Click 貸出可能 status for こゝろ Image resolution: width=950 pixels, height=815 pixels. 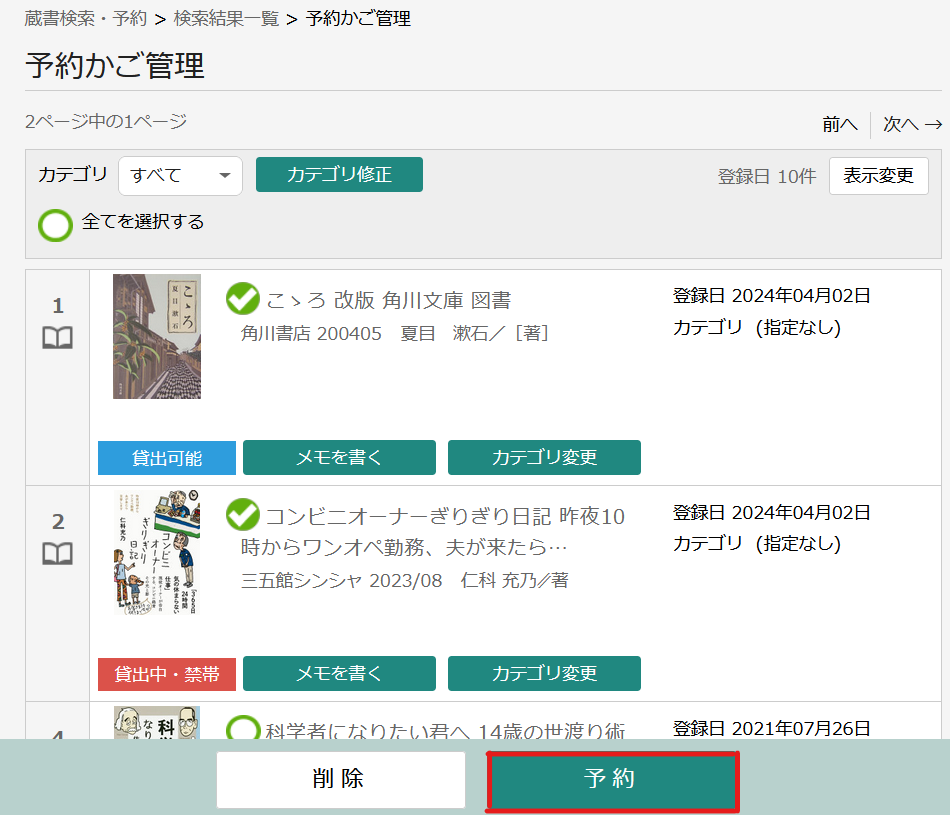tap(167, 458)
